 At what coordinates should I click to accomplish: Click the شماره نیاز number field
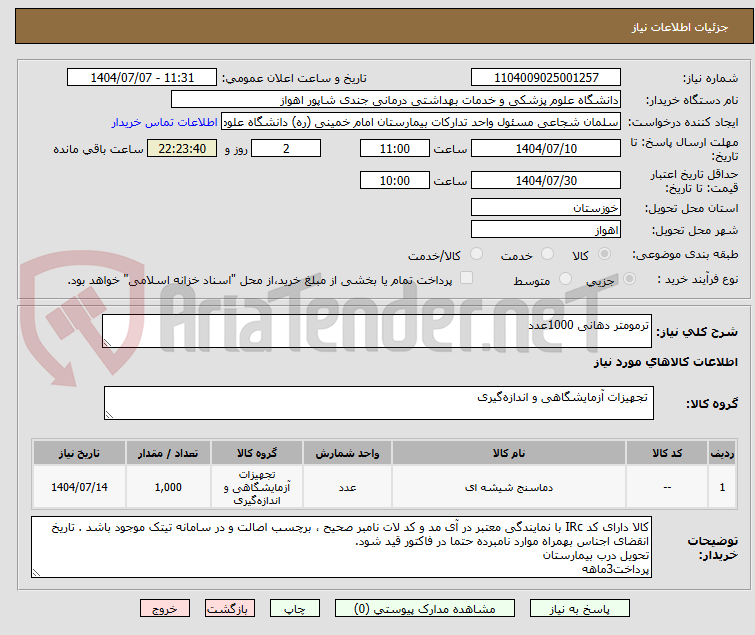(546, 78)
